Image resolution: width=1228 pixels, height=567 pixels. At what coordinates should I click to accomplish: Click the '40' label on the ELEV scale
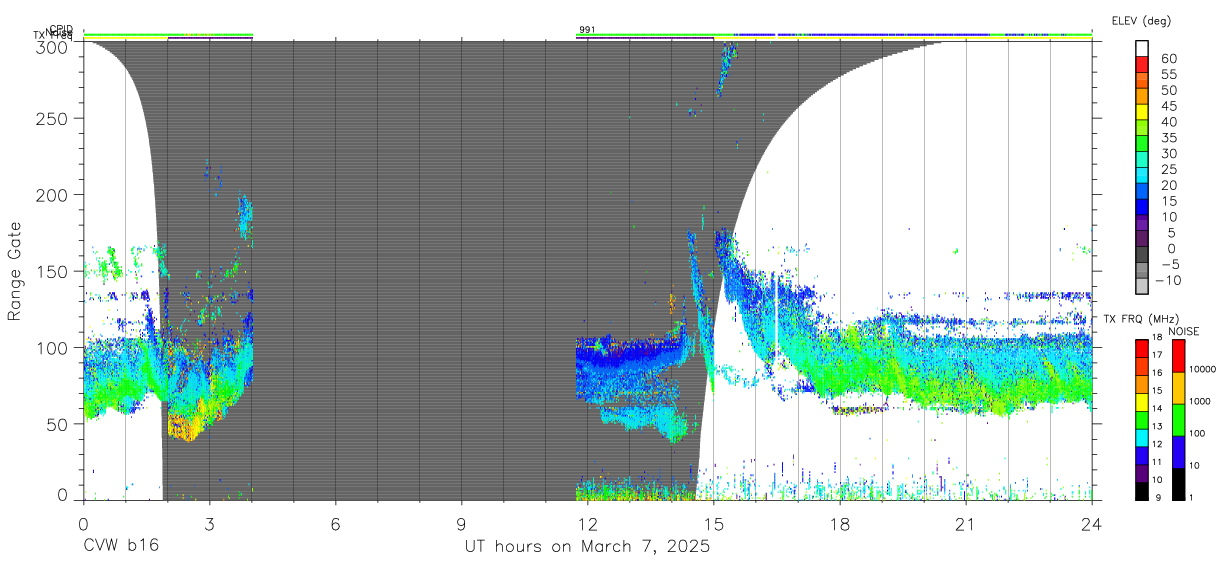(x=1168, y=123)
